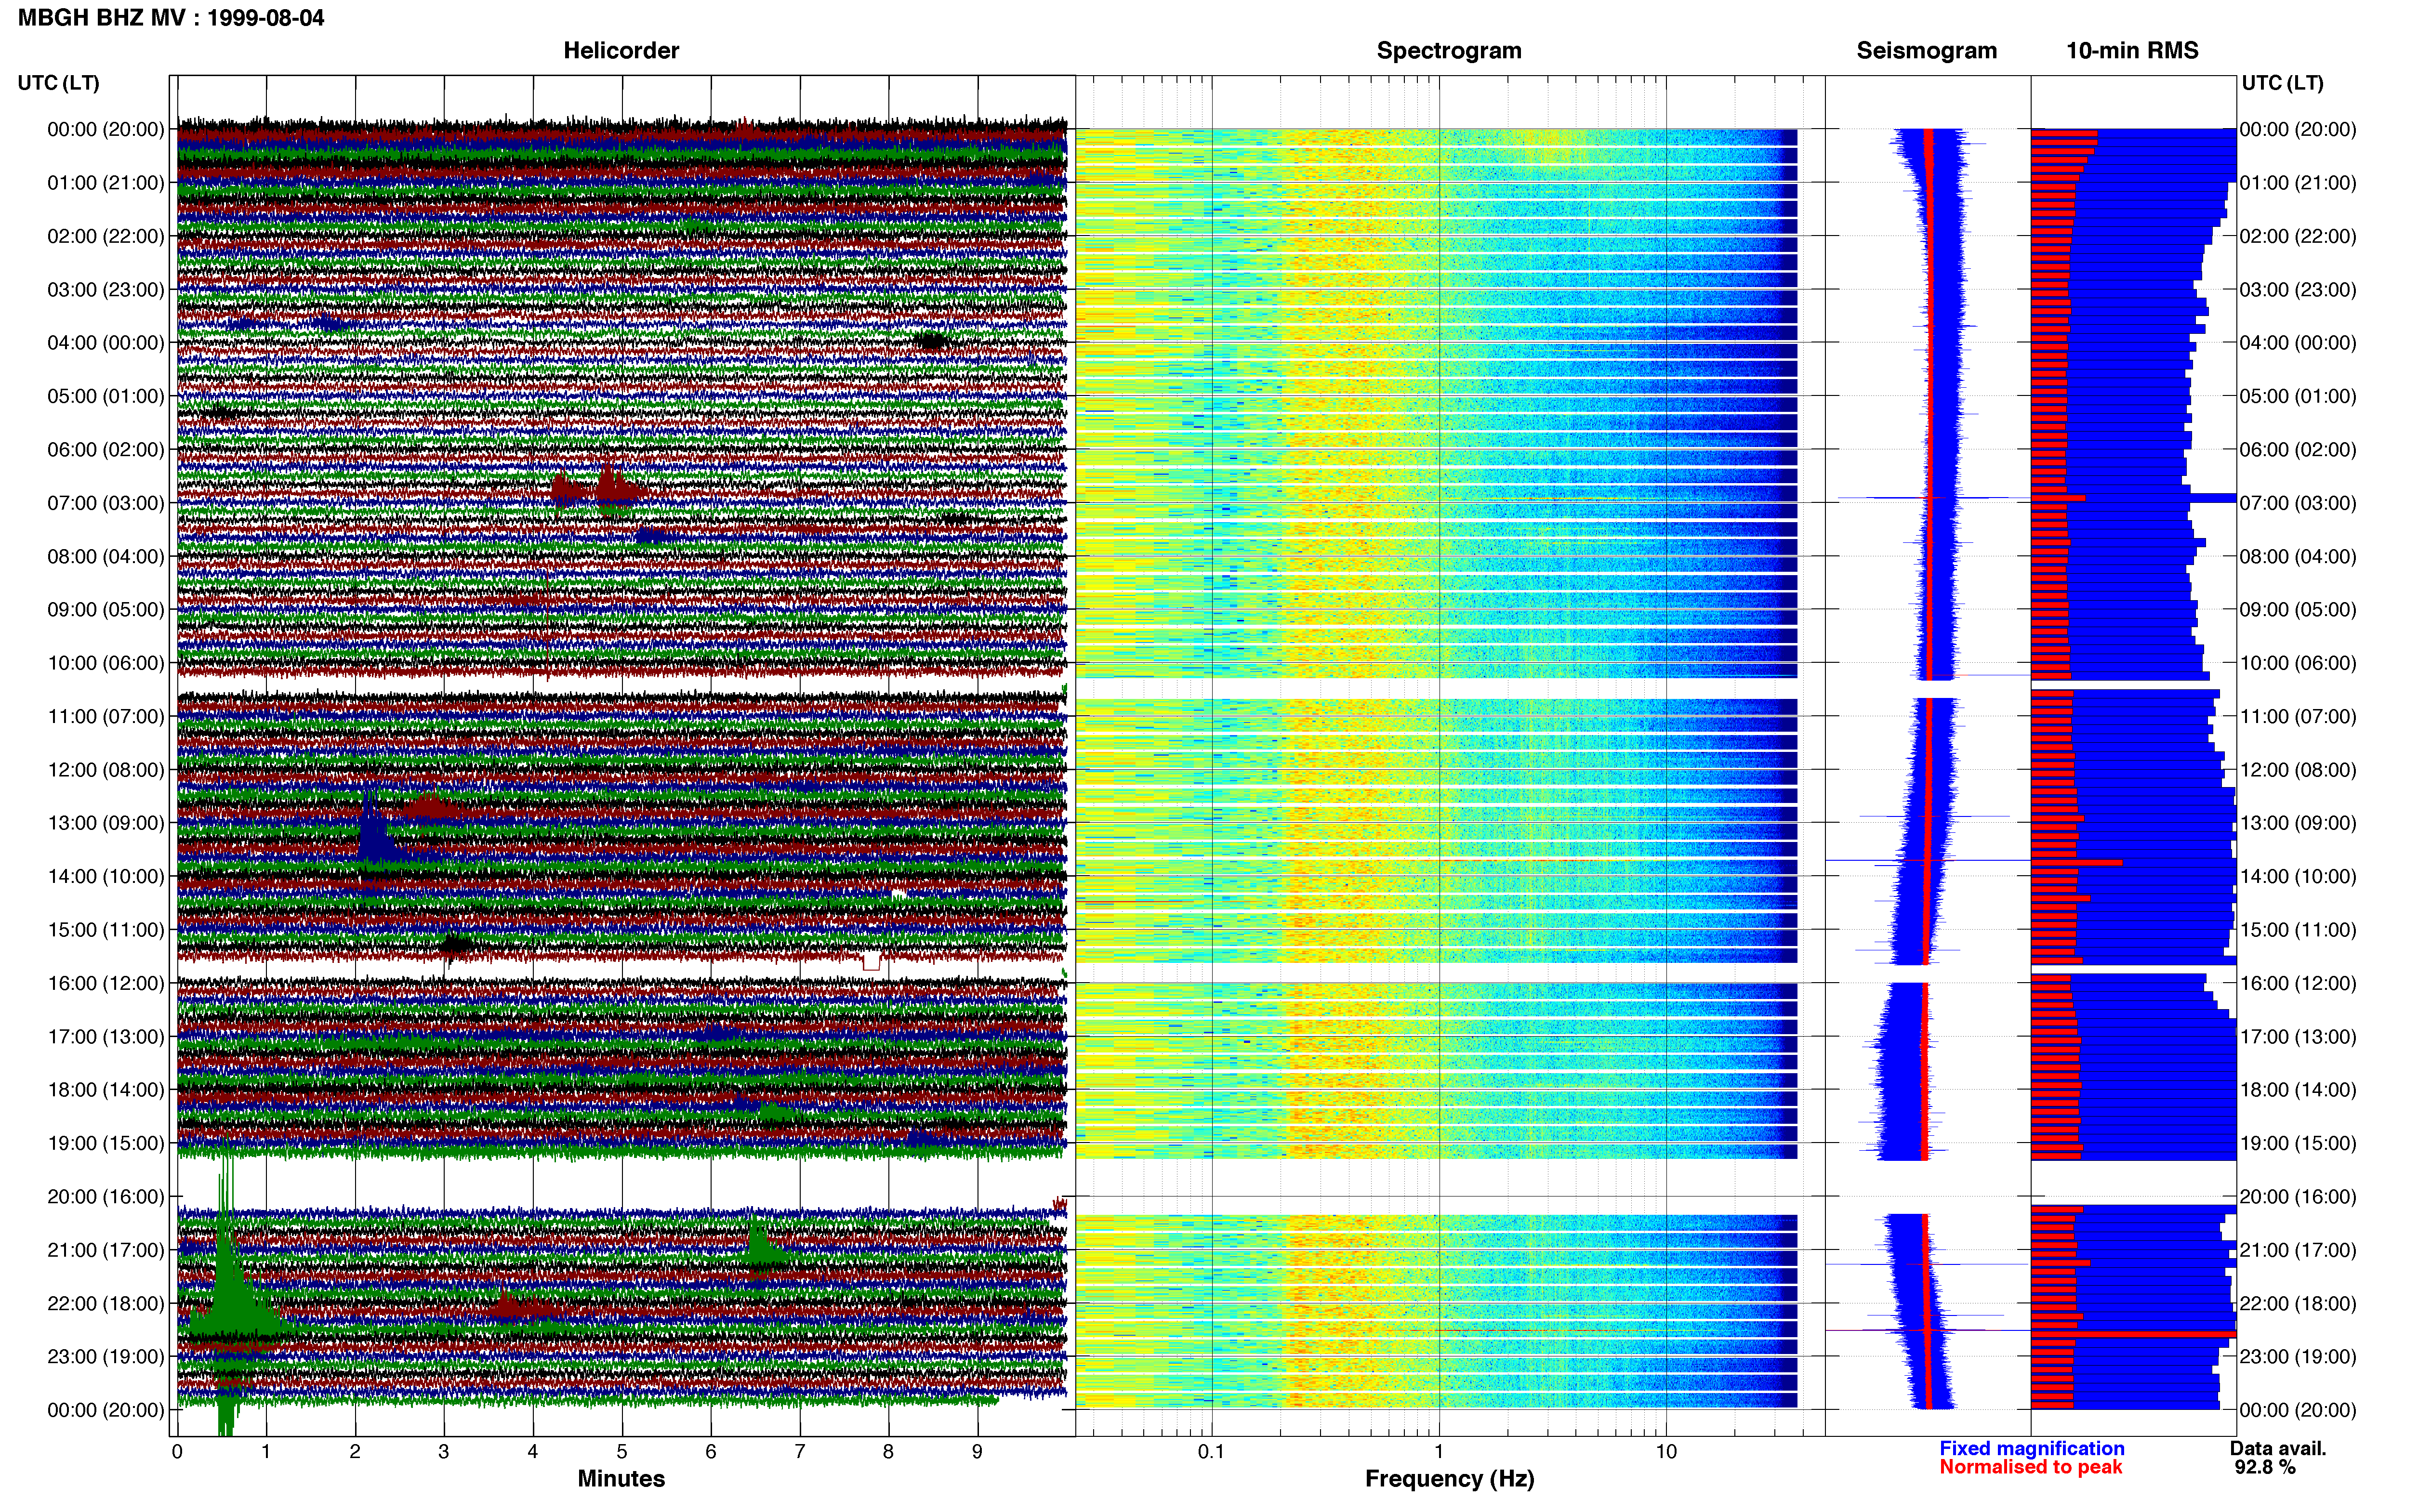This screenshot has width=2418, height=1512.
Task: Click the Minutes axis title
Action: [621, 1478]
